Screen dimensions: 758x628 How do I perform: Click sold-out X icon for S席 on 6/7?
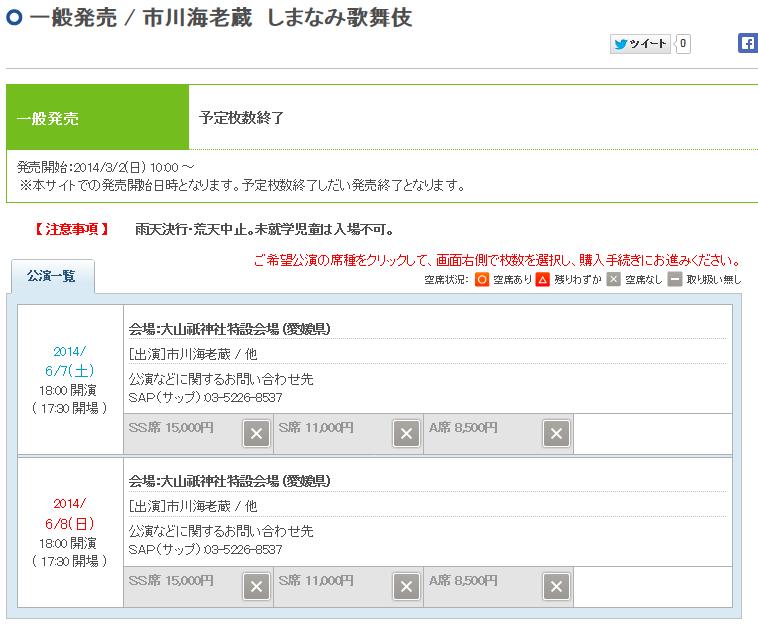tap(405, 433)
